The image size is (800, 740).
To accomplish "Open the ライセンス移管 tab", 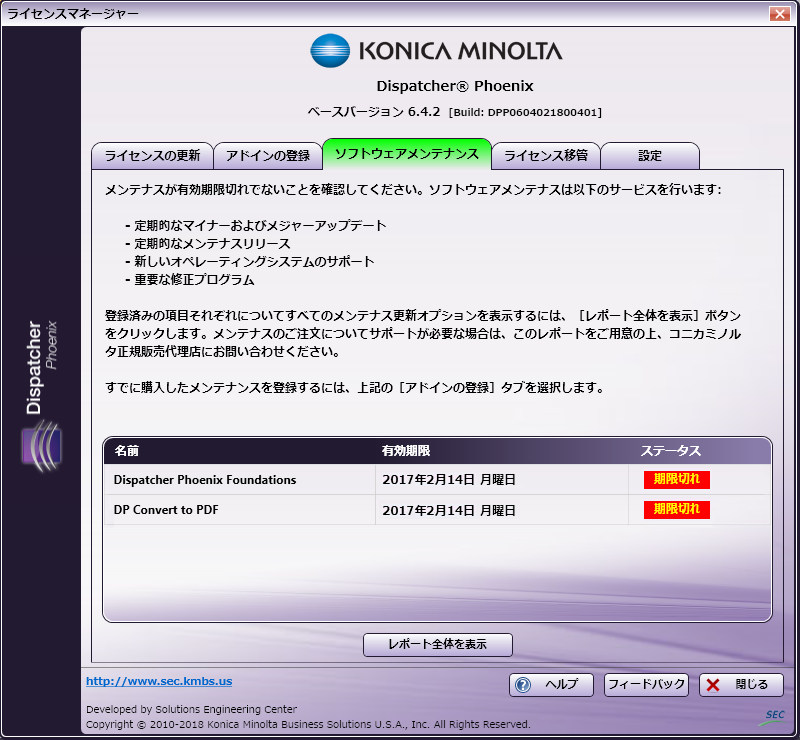I will pyautogui.click(x=546, y=156).
